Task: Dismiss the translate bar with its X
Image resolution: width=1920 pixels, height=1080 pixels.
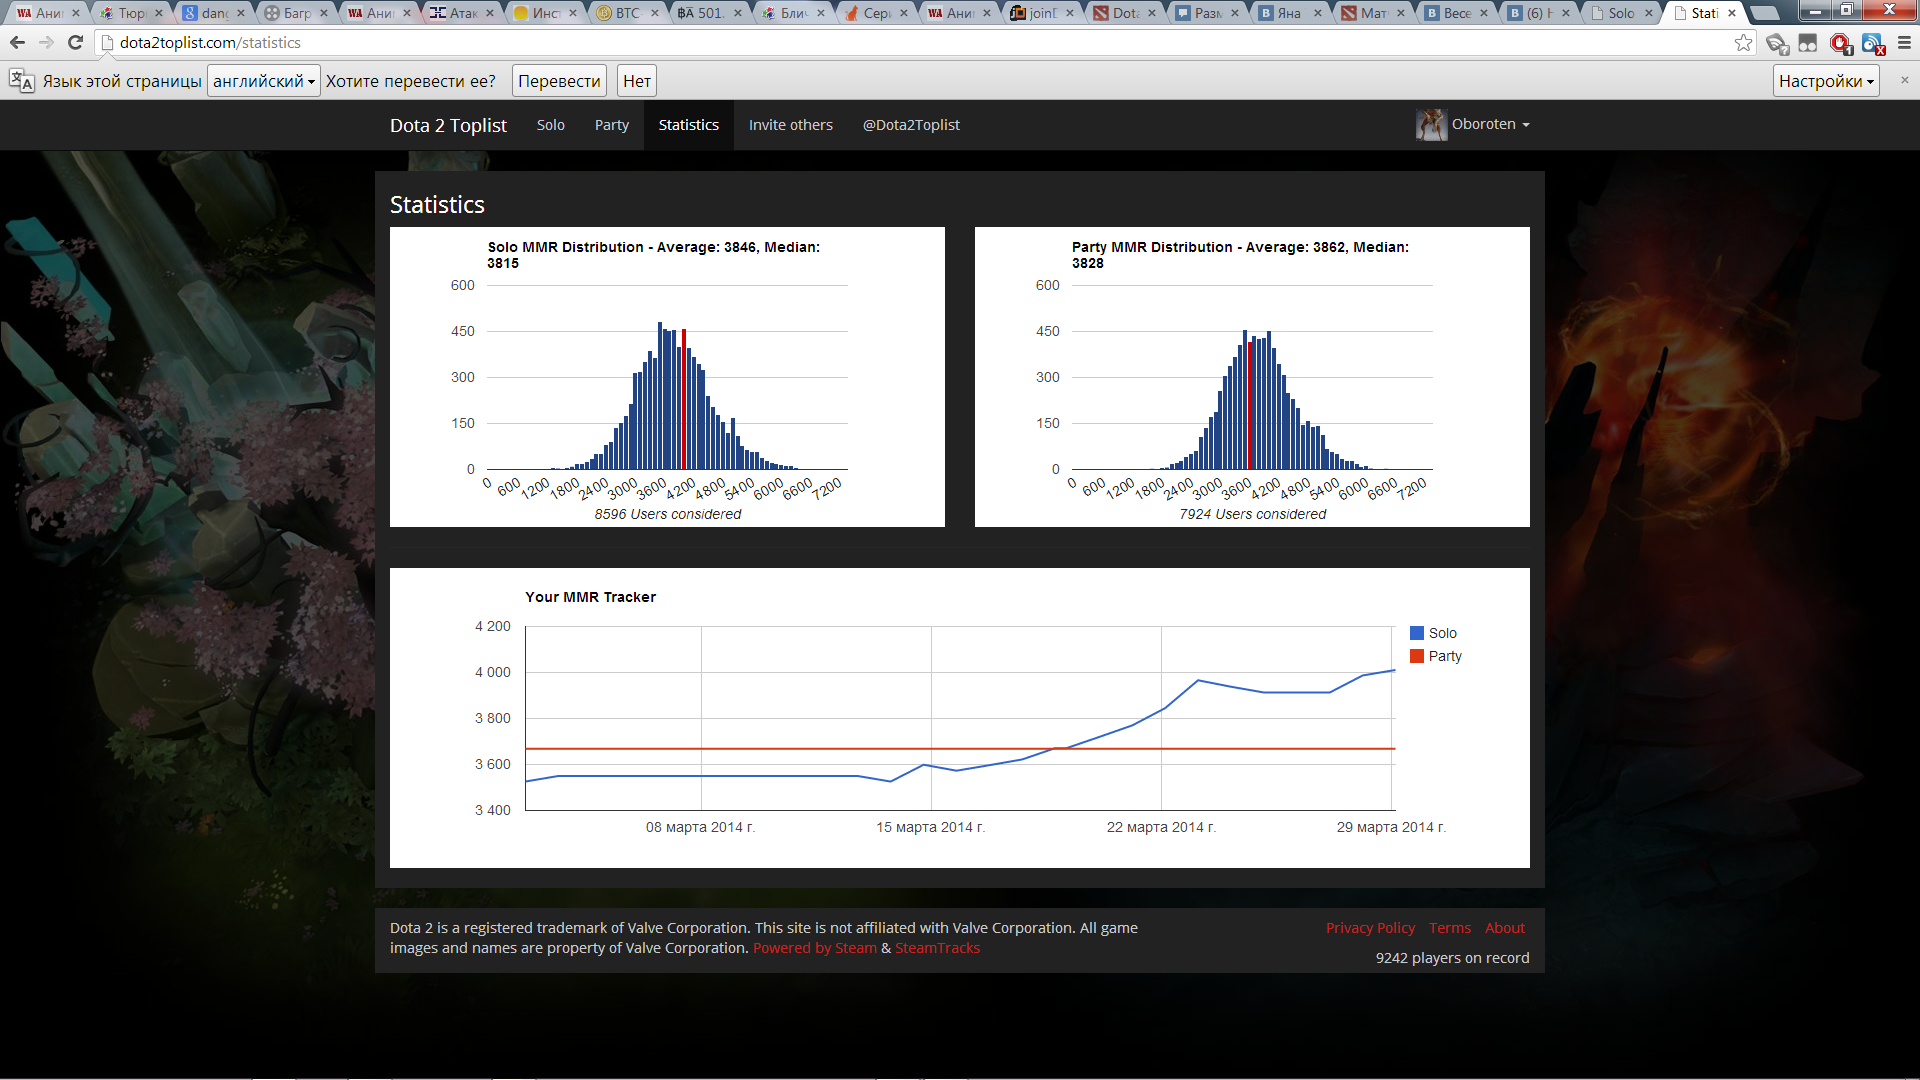Action: click(x=1904, y=80)
